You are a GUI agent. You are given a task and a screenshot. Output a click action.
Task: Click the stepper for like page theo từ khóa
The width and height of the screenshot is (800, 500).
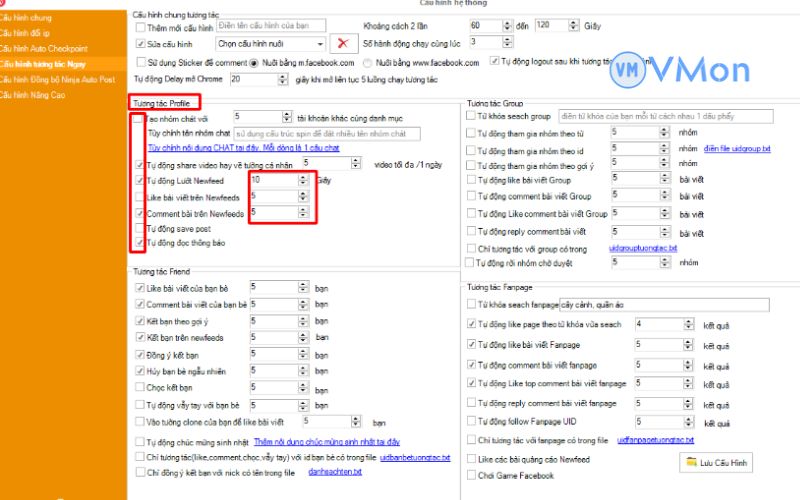685,325
